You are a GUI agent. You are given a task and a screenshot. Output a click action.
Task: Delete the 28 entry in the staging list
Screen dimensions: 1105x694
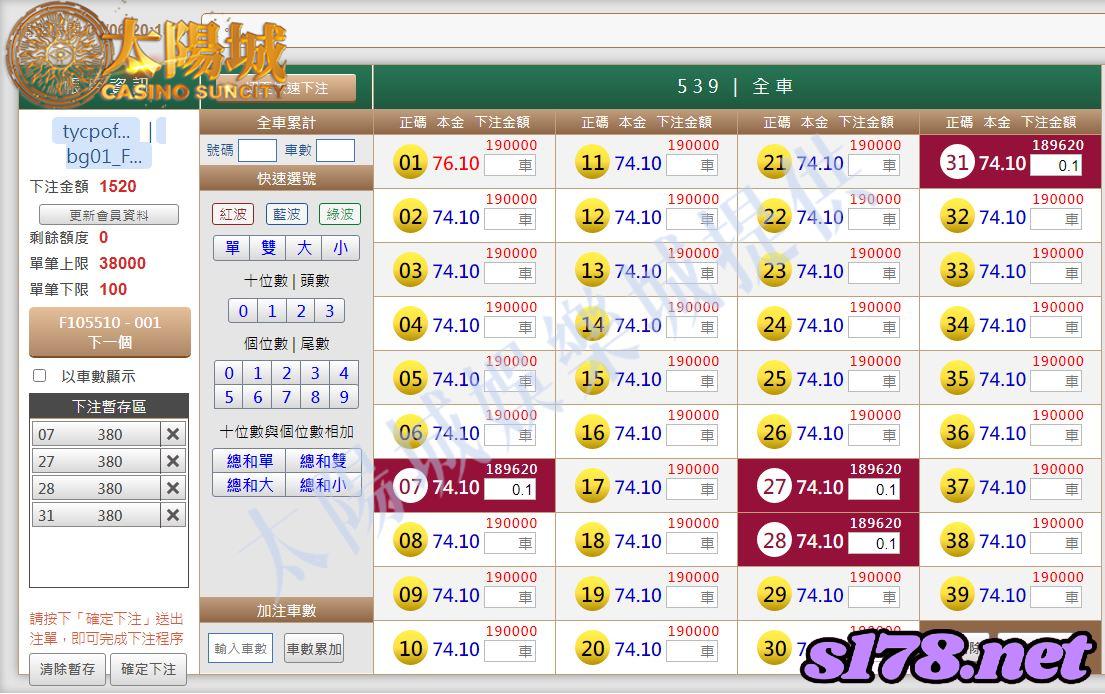(x=173, y=488)
